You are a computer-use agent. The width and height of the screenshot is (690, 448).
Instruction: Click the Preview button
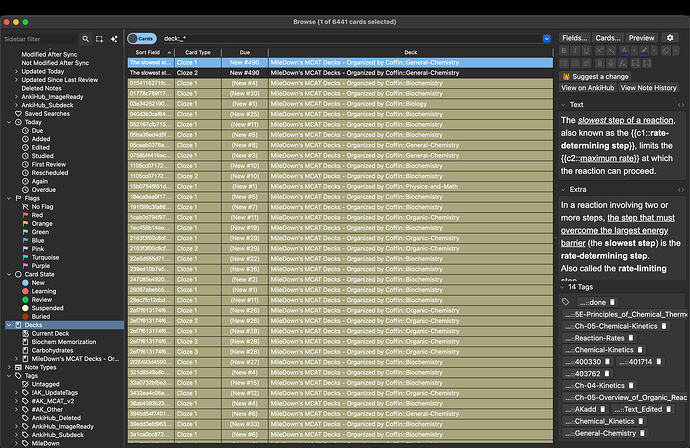tap(642, 38)
